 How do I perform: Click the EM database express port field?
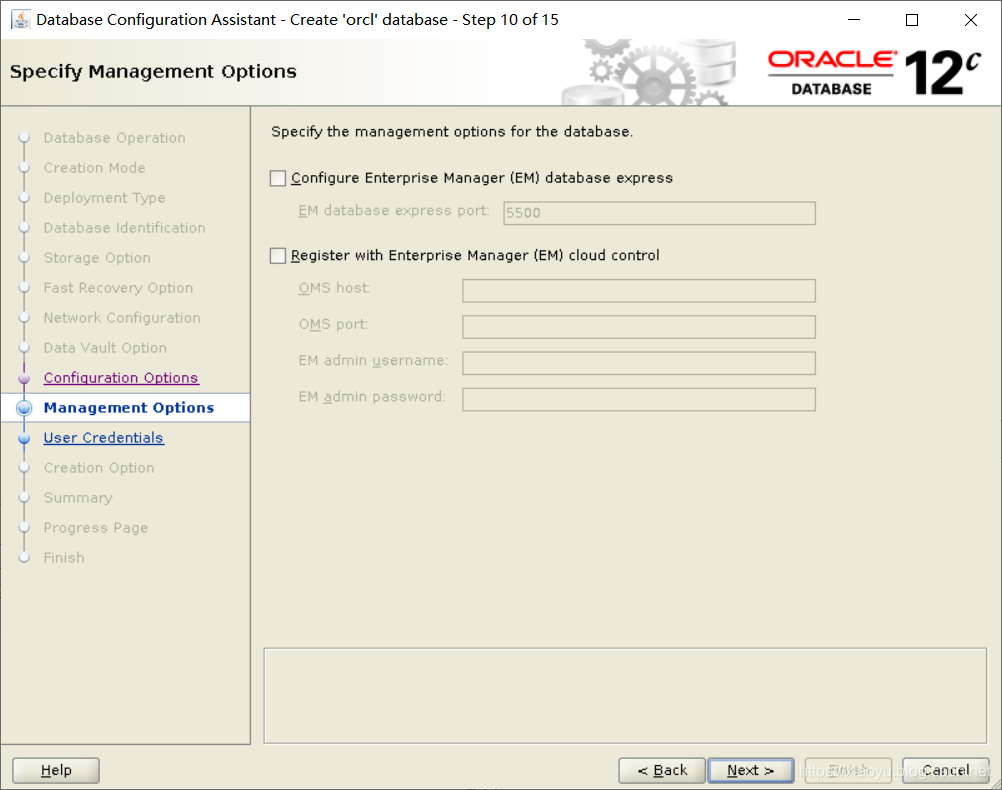(x=659, y=213)
